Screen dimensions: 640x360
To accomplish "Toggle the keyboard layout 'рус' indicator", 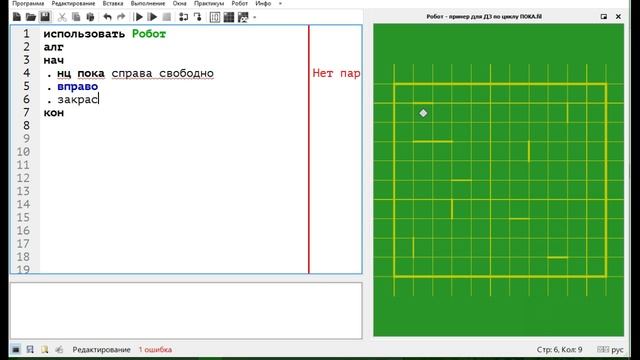I will 611,349.
